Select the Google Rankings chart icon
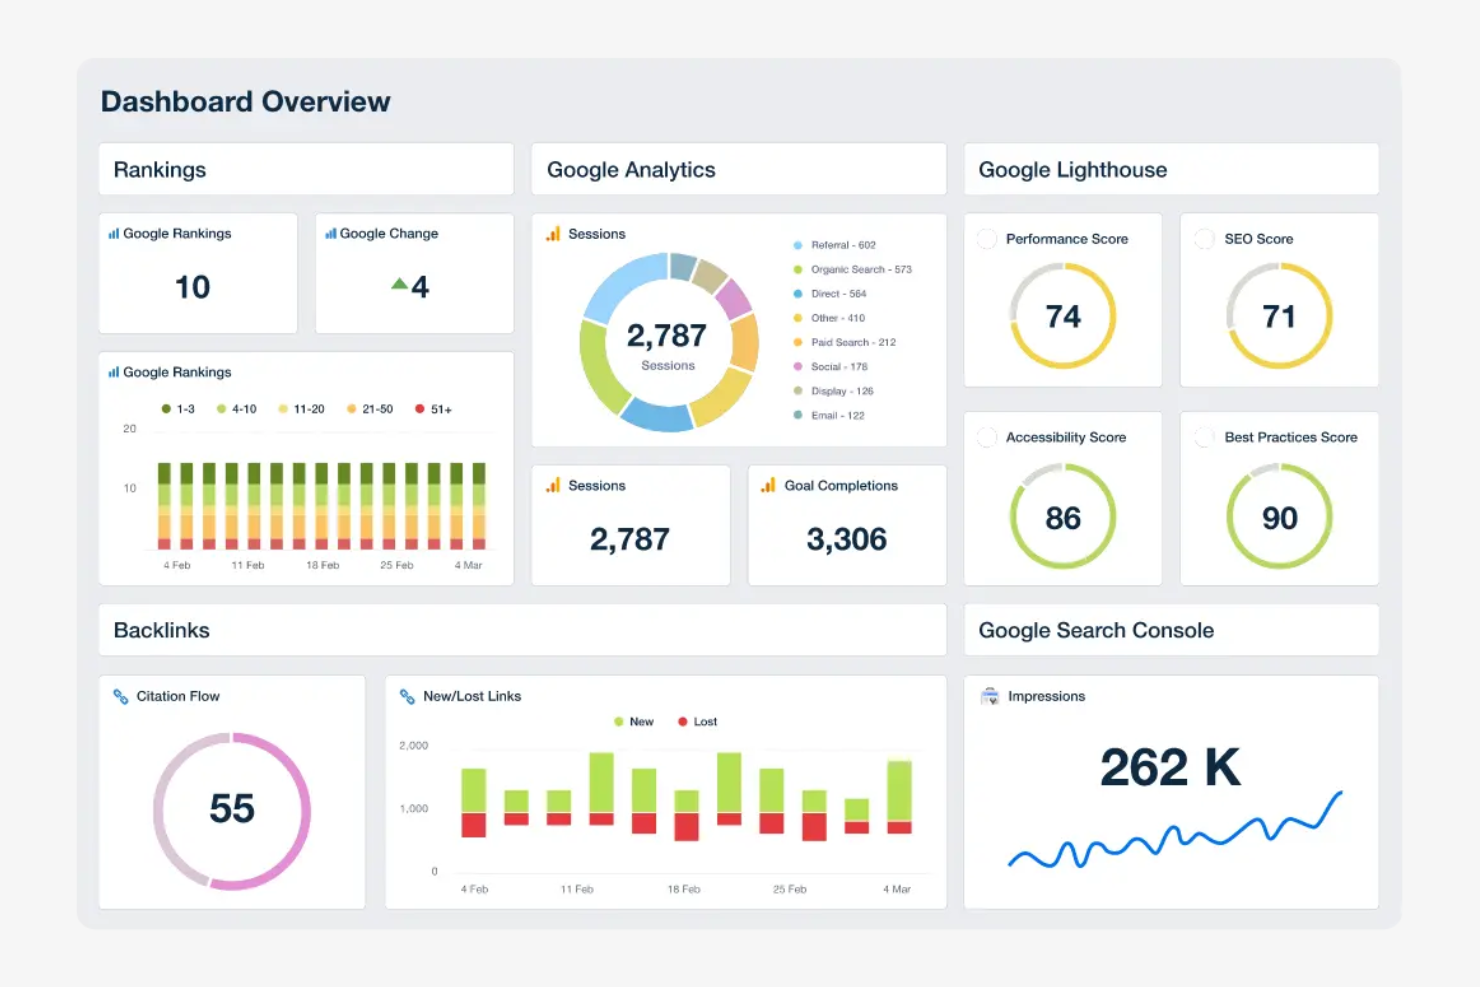The height and width of the screenshot is (987, 1480). [x=112, y=372]
